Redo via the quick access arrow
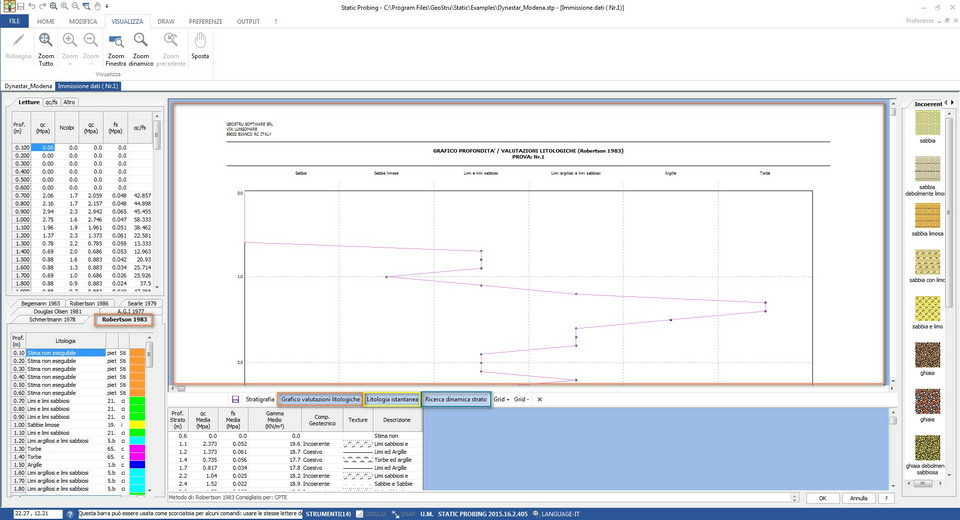 point(42,6)
